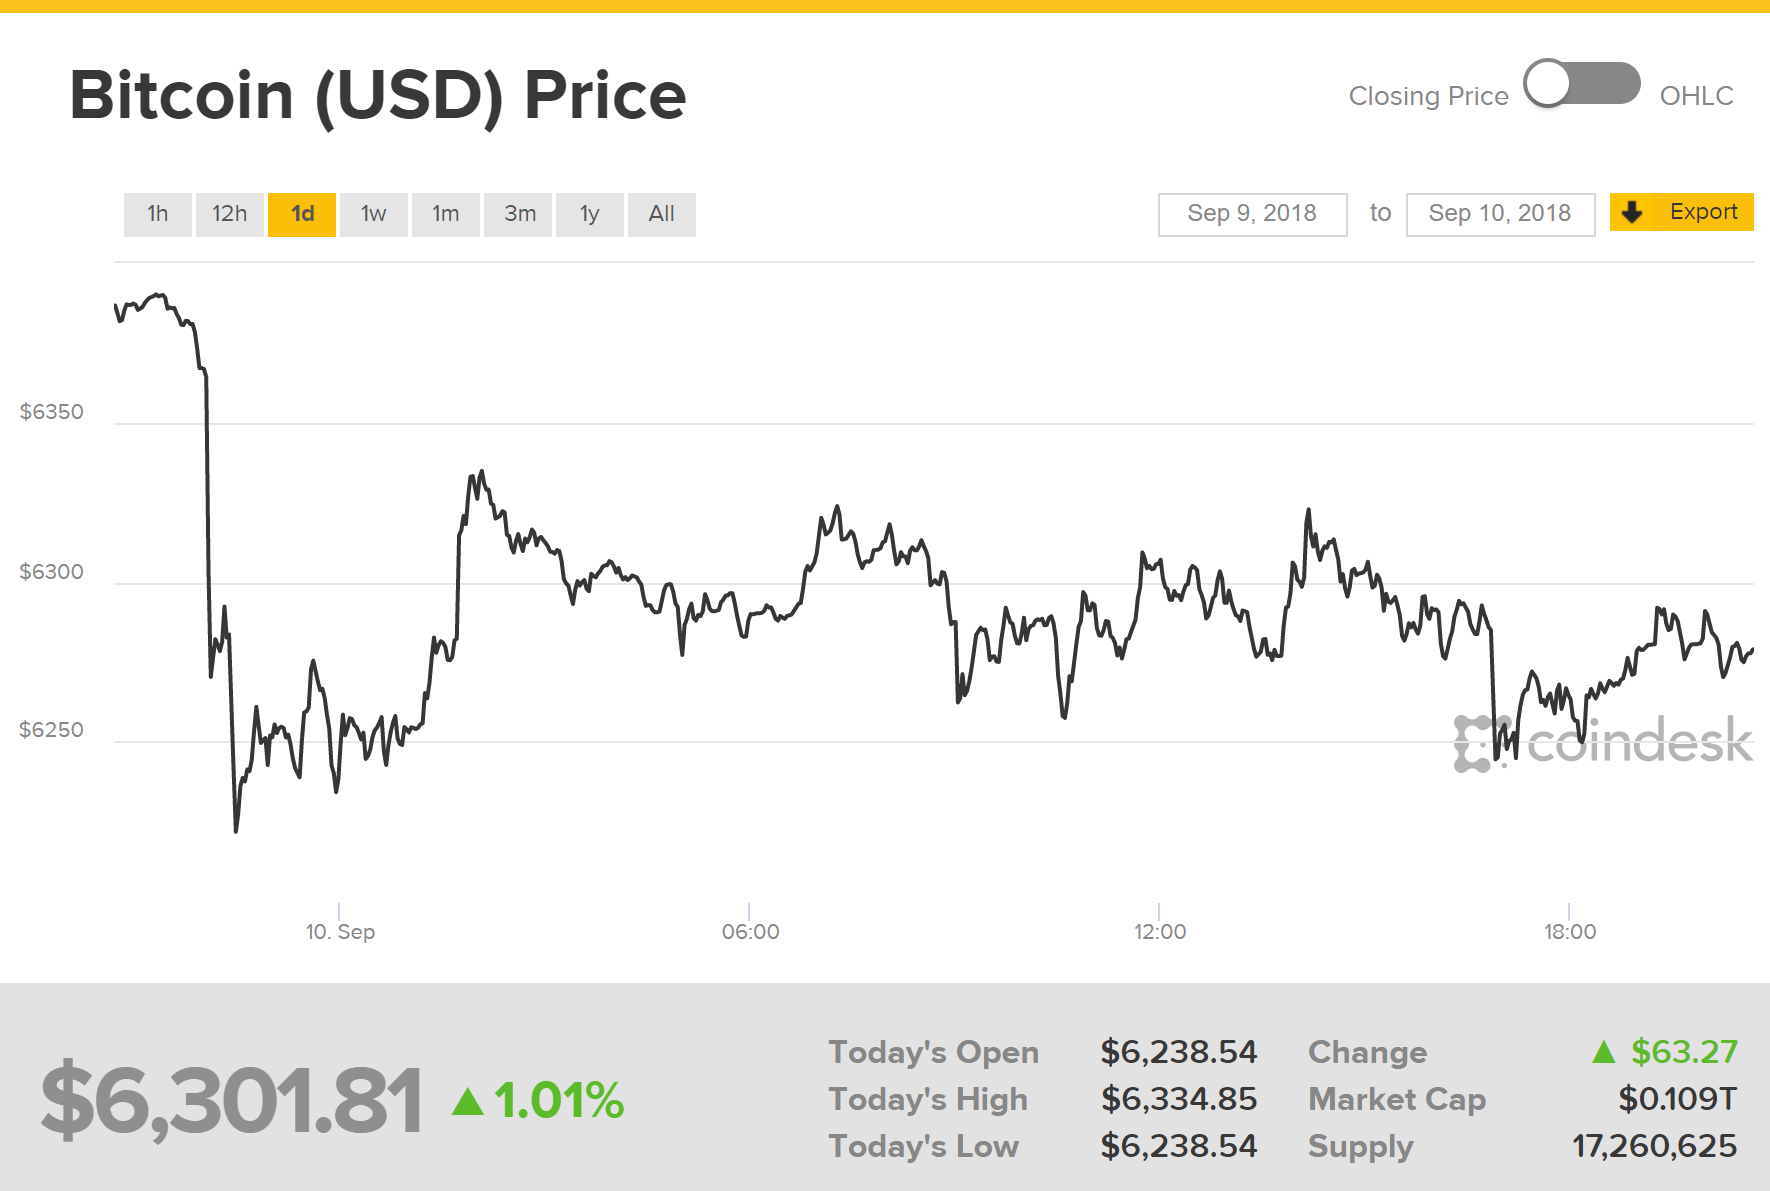Open the Sep 10, 2018 end date field
Image resolution: width=1770 pixels, height=1191 pixels.
tap(1499, 214)
